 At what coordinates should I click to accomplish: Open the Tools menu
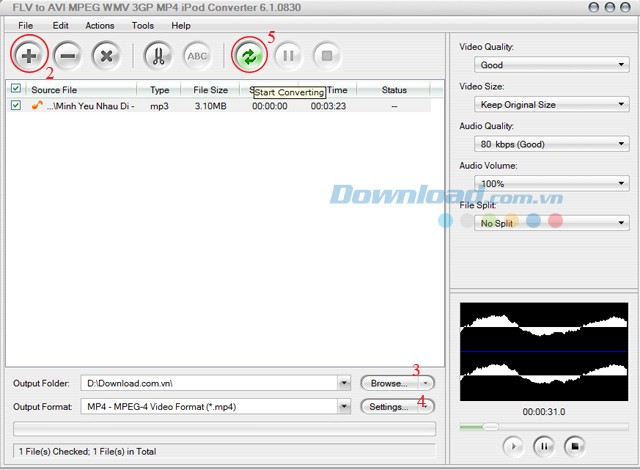(143, 25)
